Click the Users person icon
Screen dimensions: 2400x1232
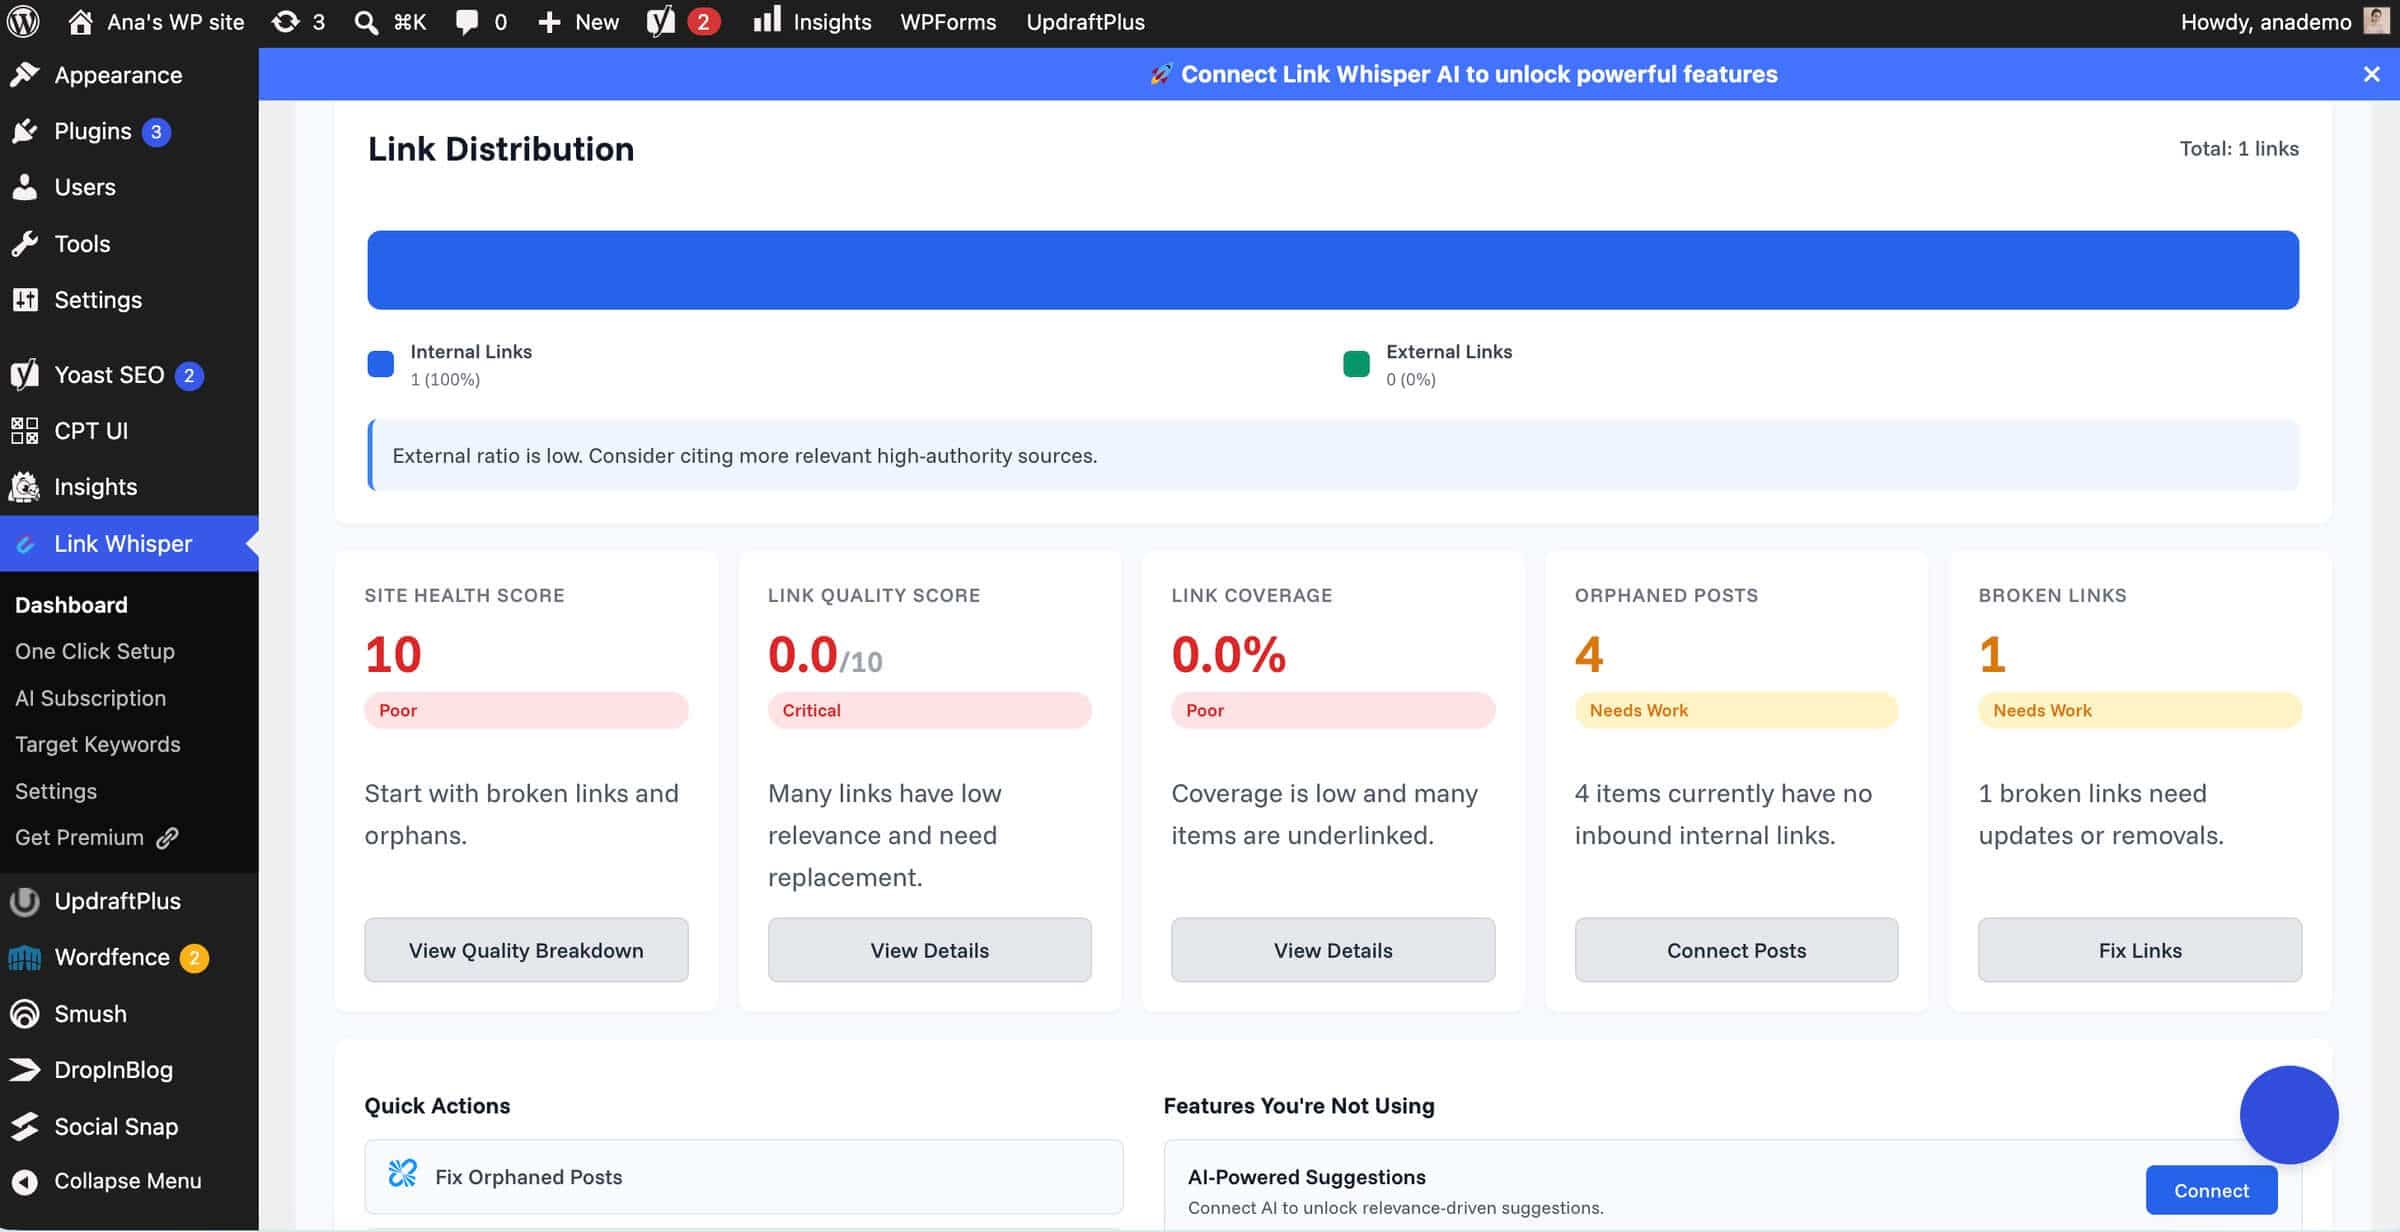[25, 187]
